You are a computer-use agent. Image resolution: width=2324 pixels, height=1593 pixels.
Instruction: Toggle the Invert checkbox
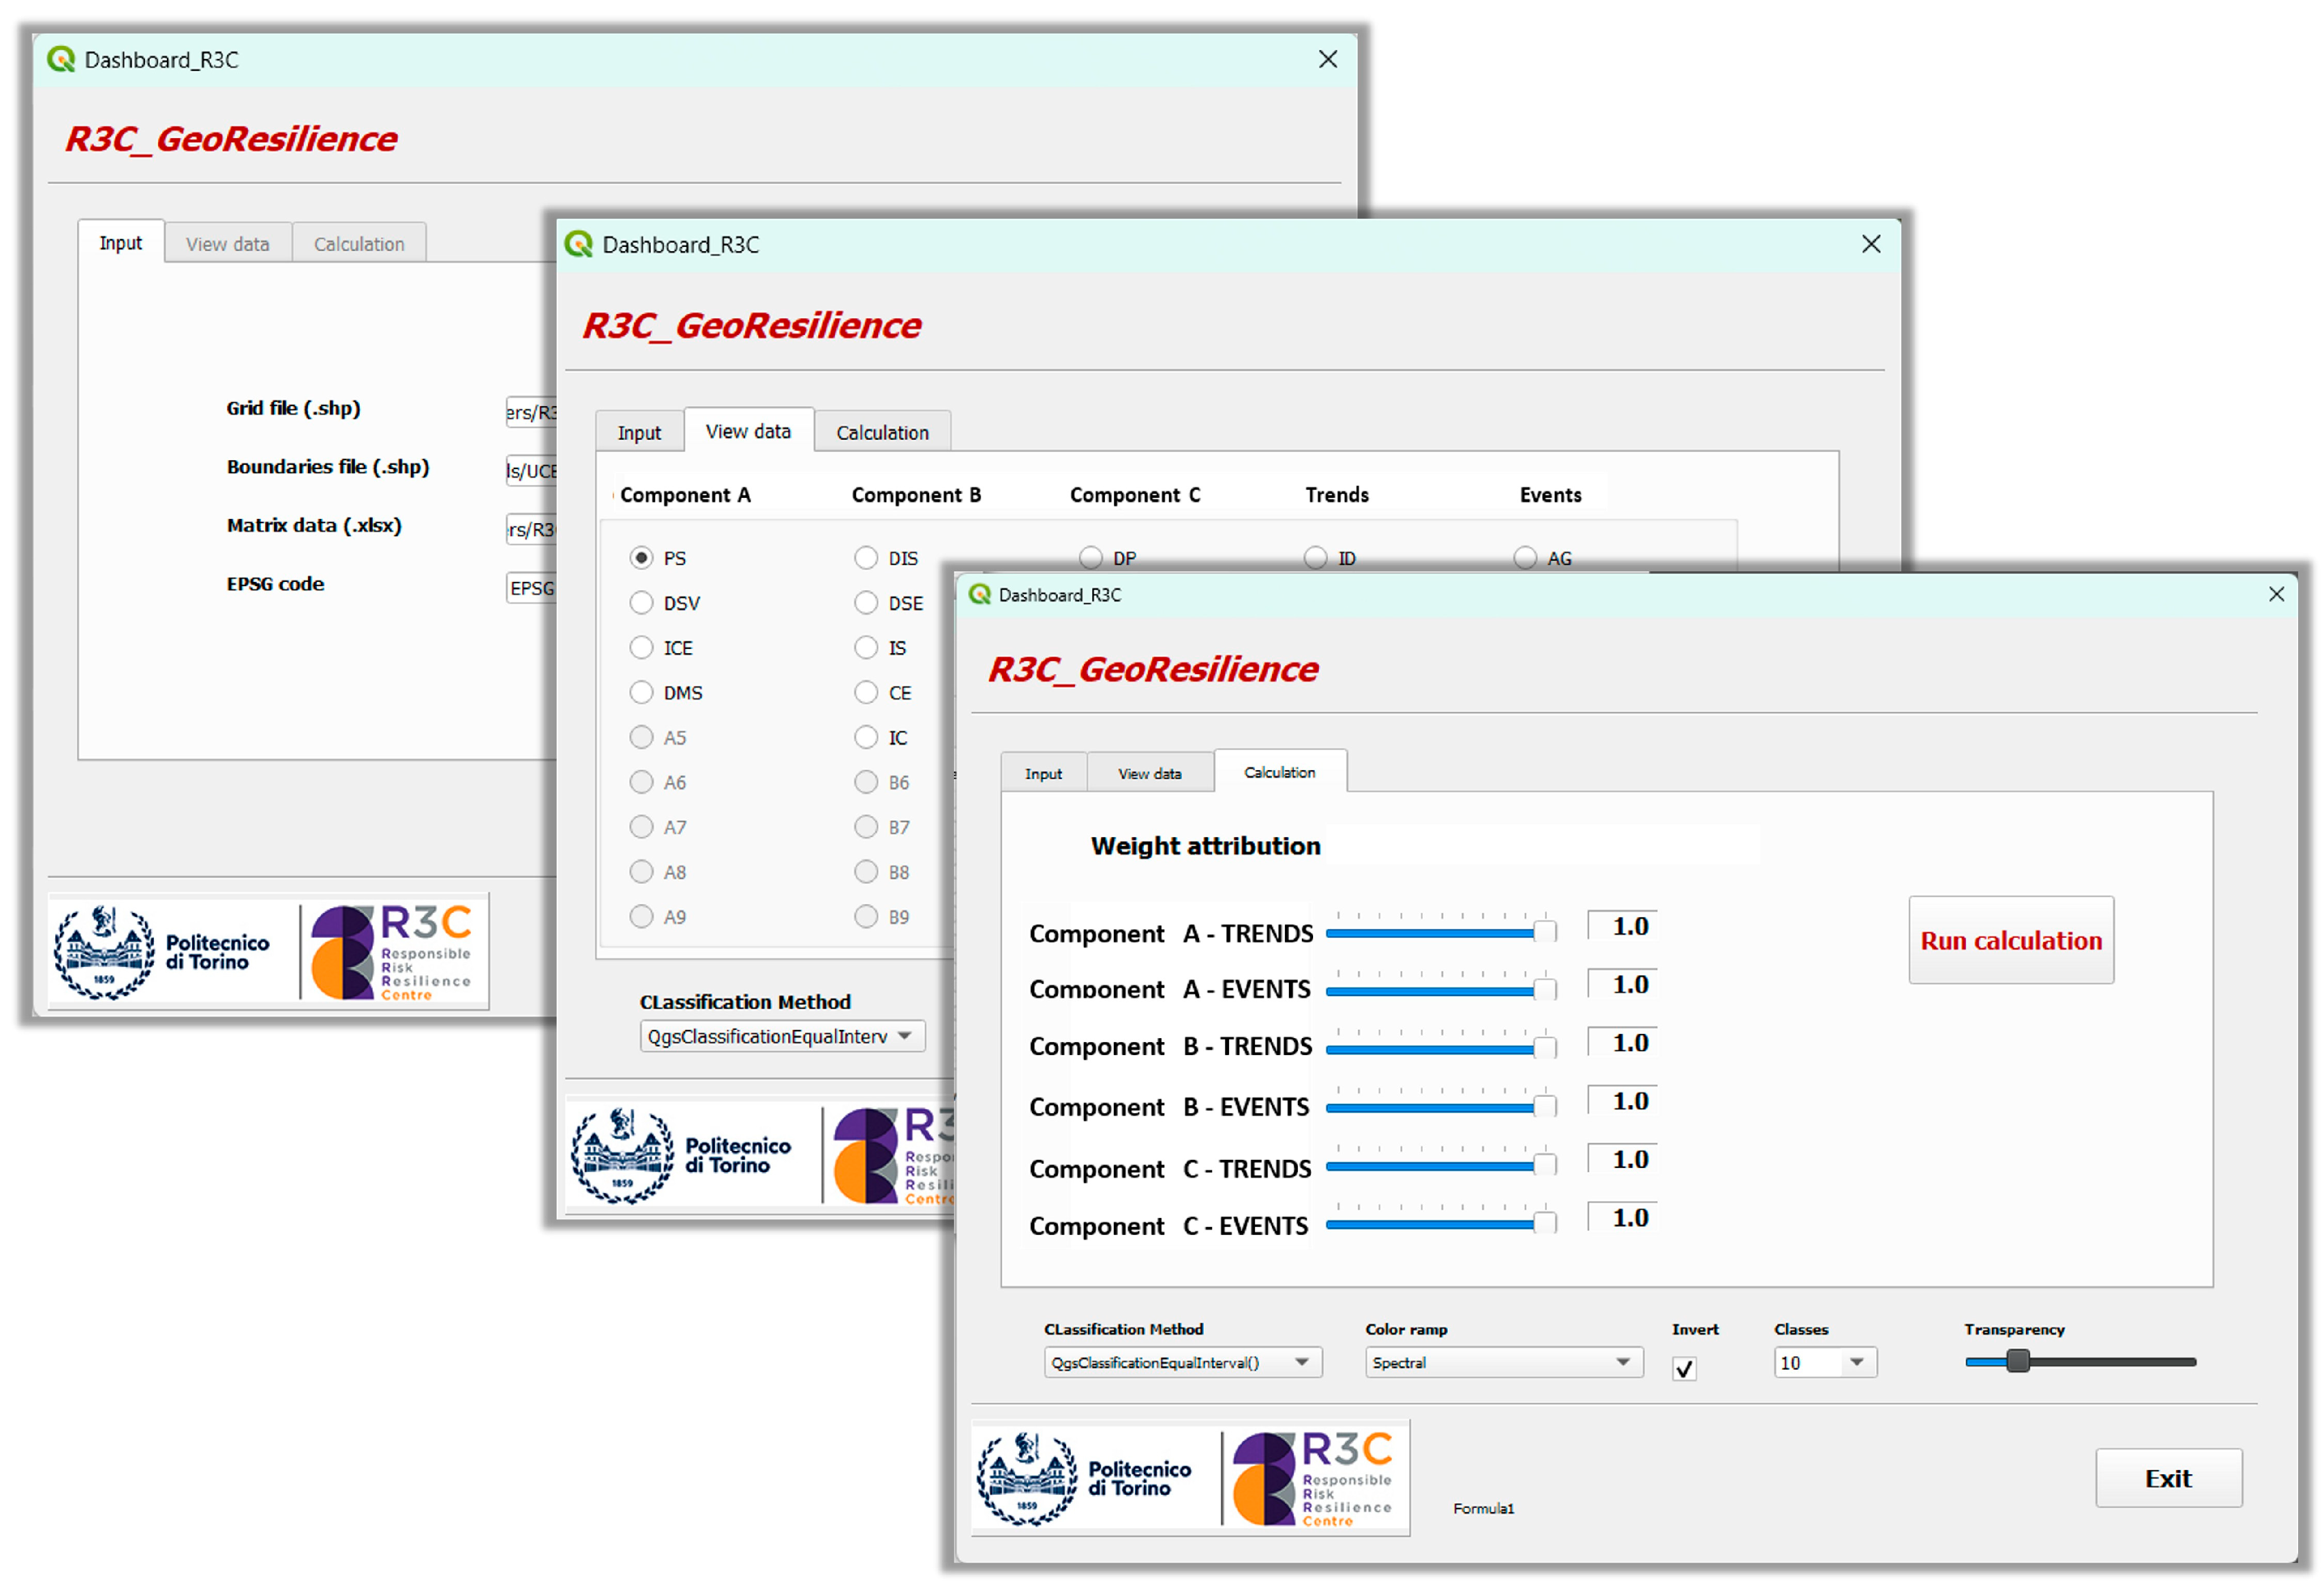[x=1684, y=1368]
